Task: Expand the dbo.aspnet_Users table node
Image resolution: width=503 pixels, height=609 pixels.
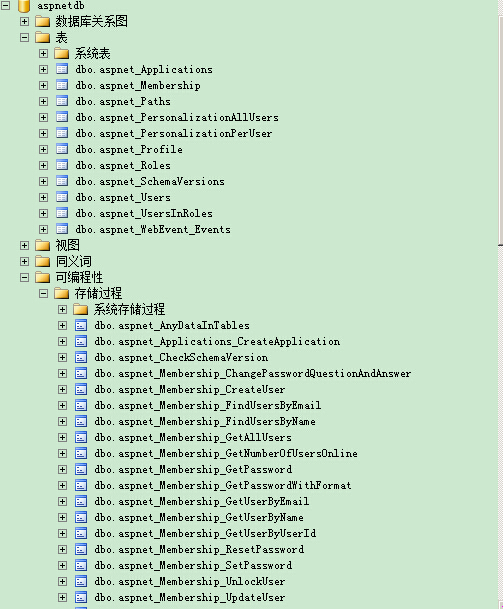Action: 44,197
